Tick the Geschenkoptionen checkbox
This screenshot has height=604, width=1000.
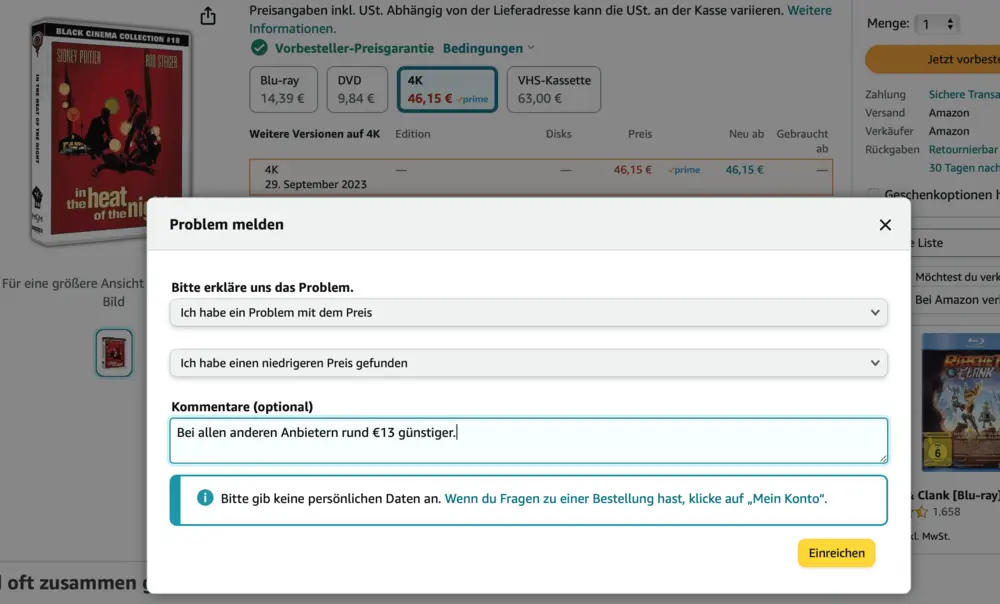tap(873, 194)
